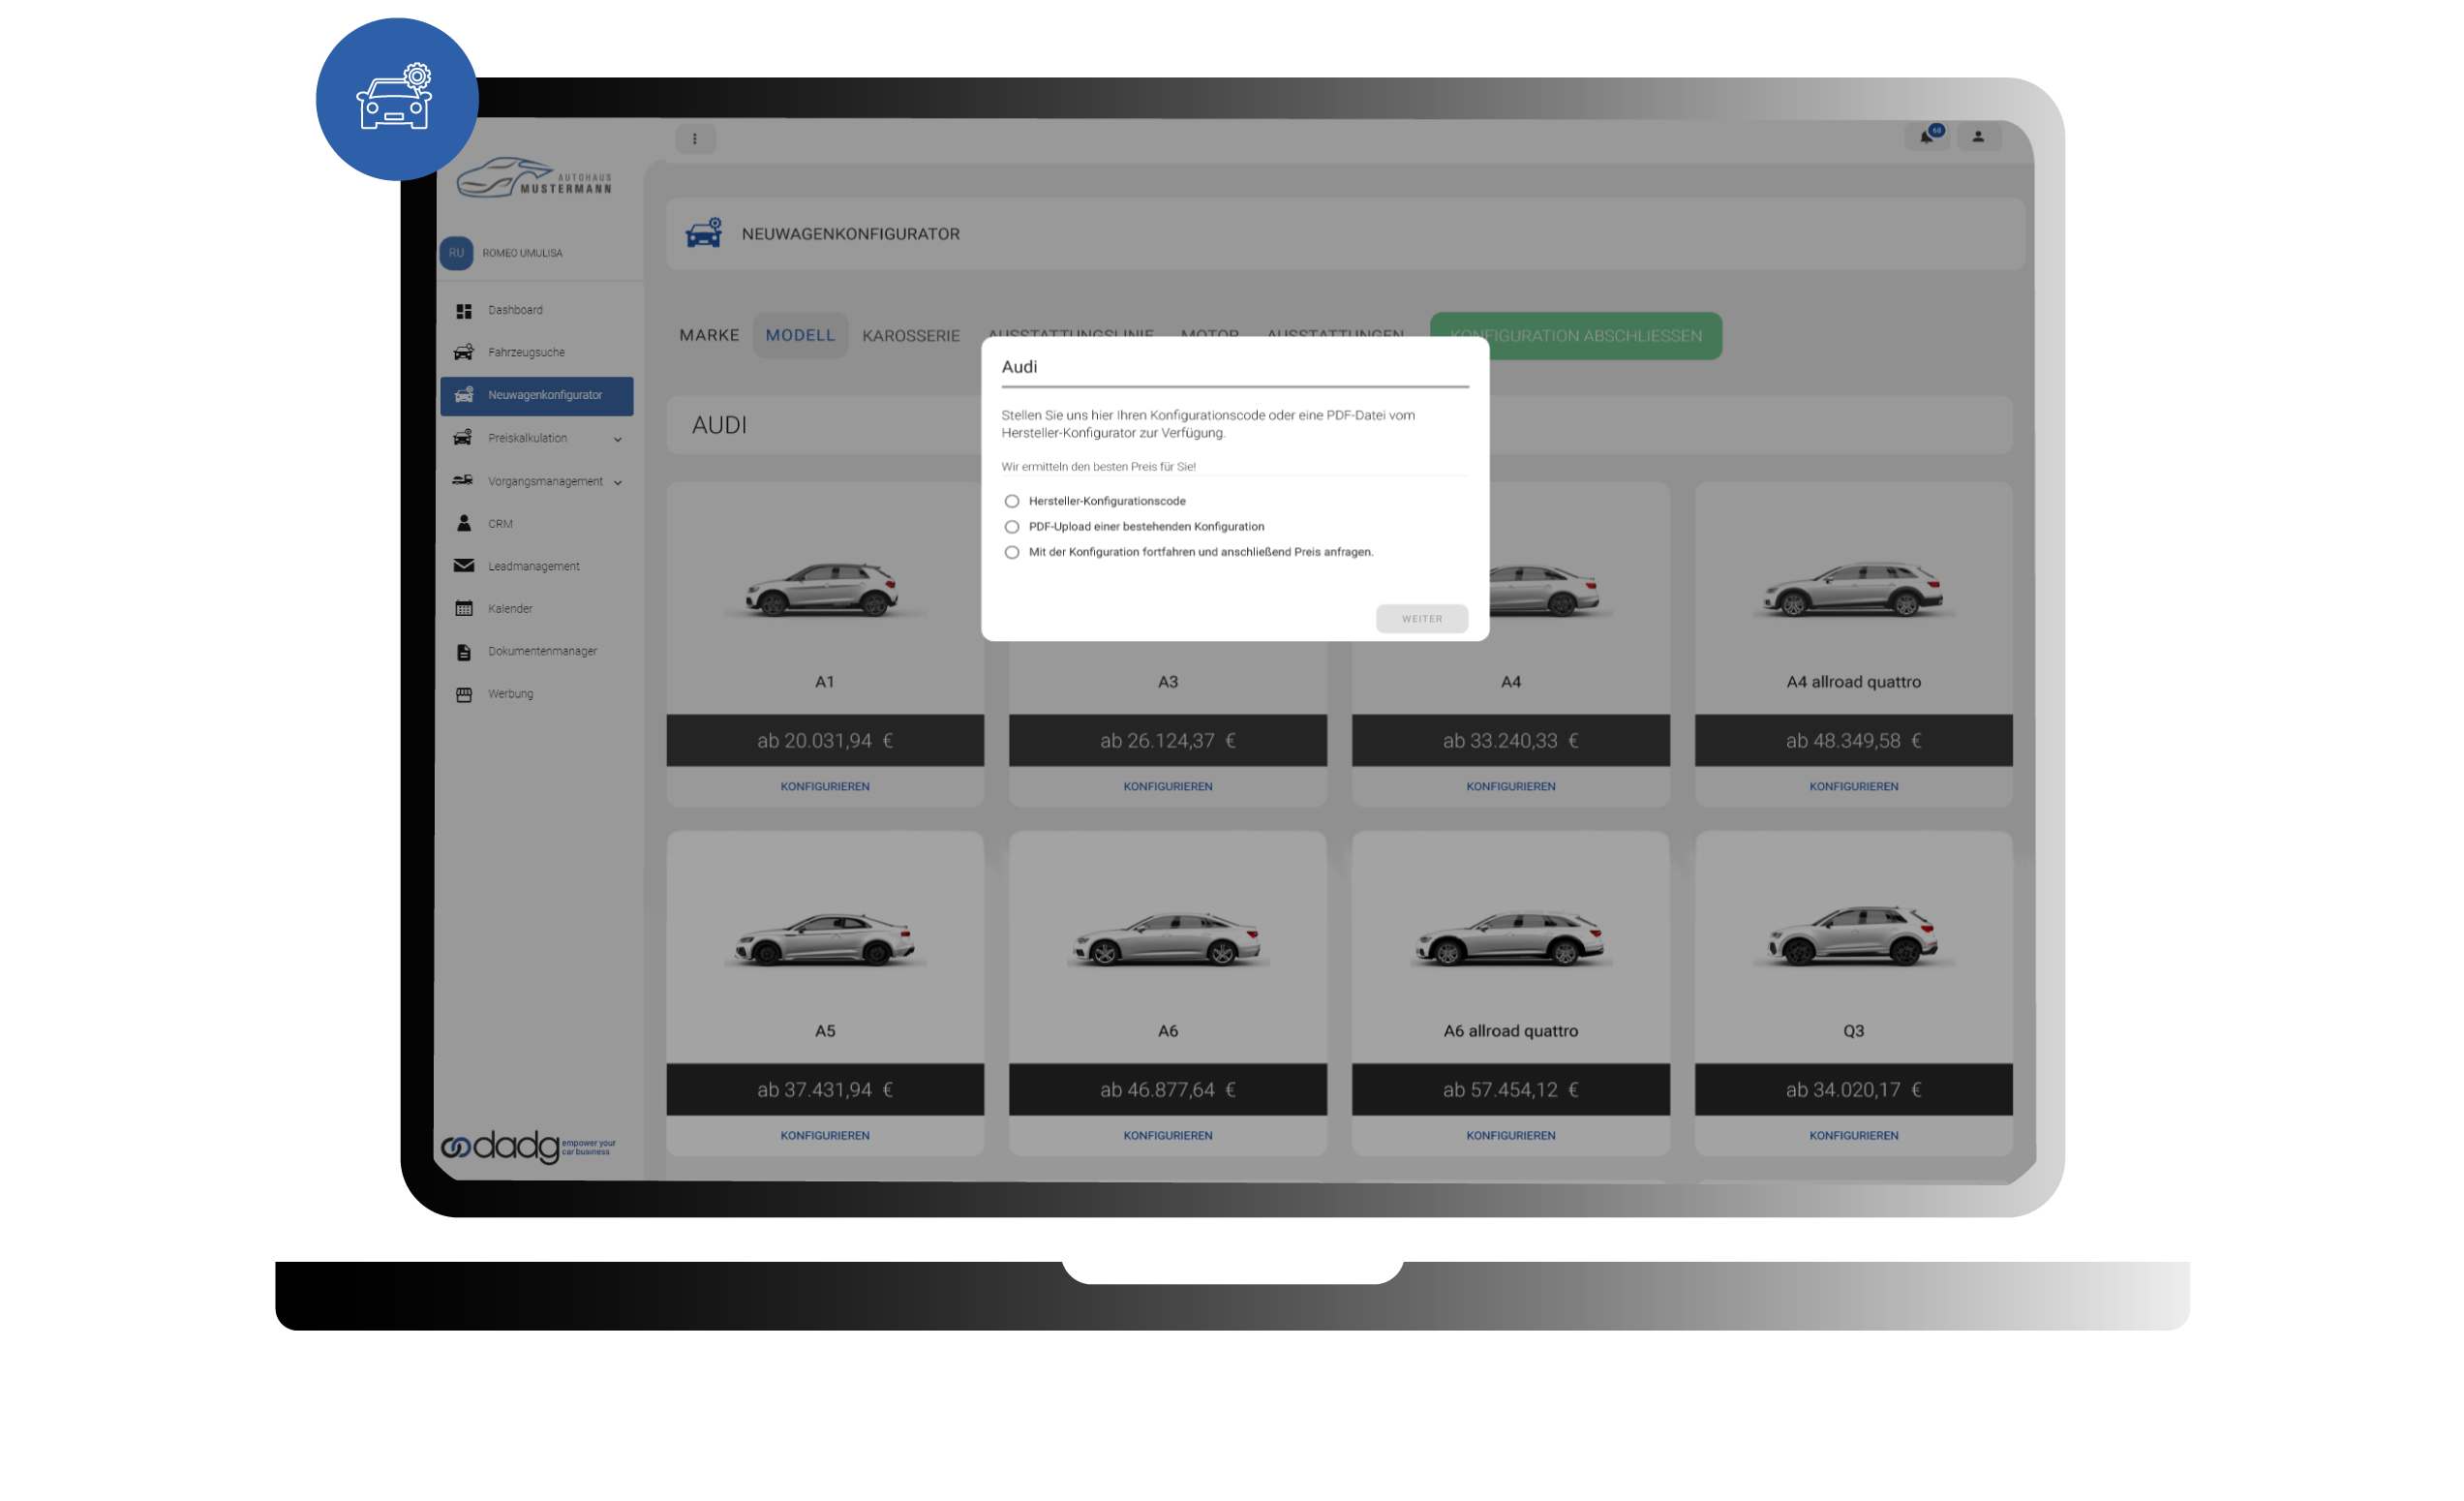The height and width of the screenshot is (1501, 2464).
Task: Open the Kalender calendar icon
Action: pos(464,610)
